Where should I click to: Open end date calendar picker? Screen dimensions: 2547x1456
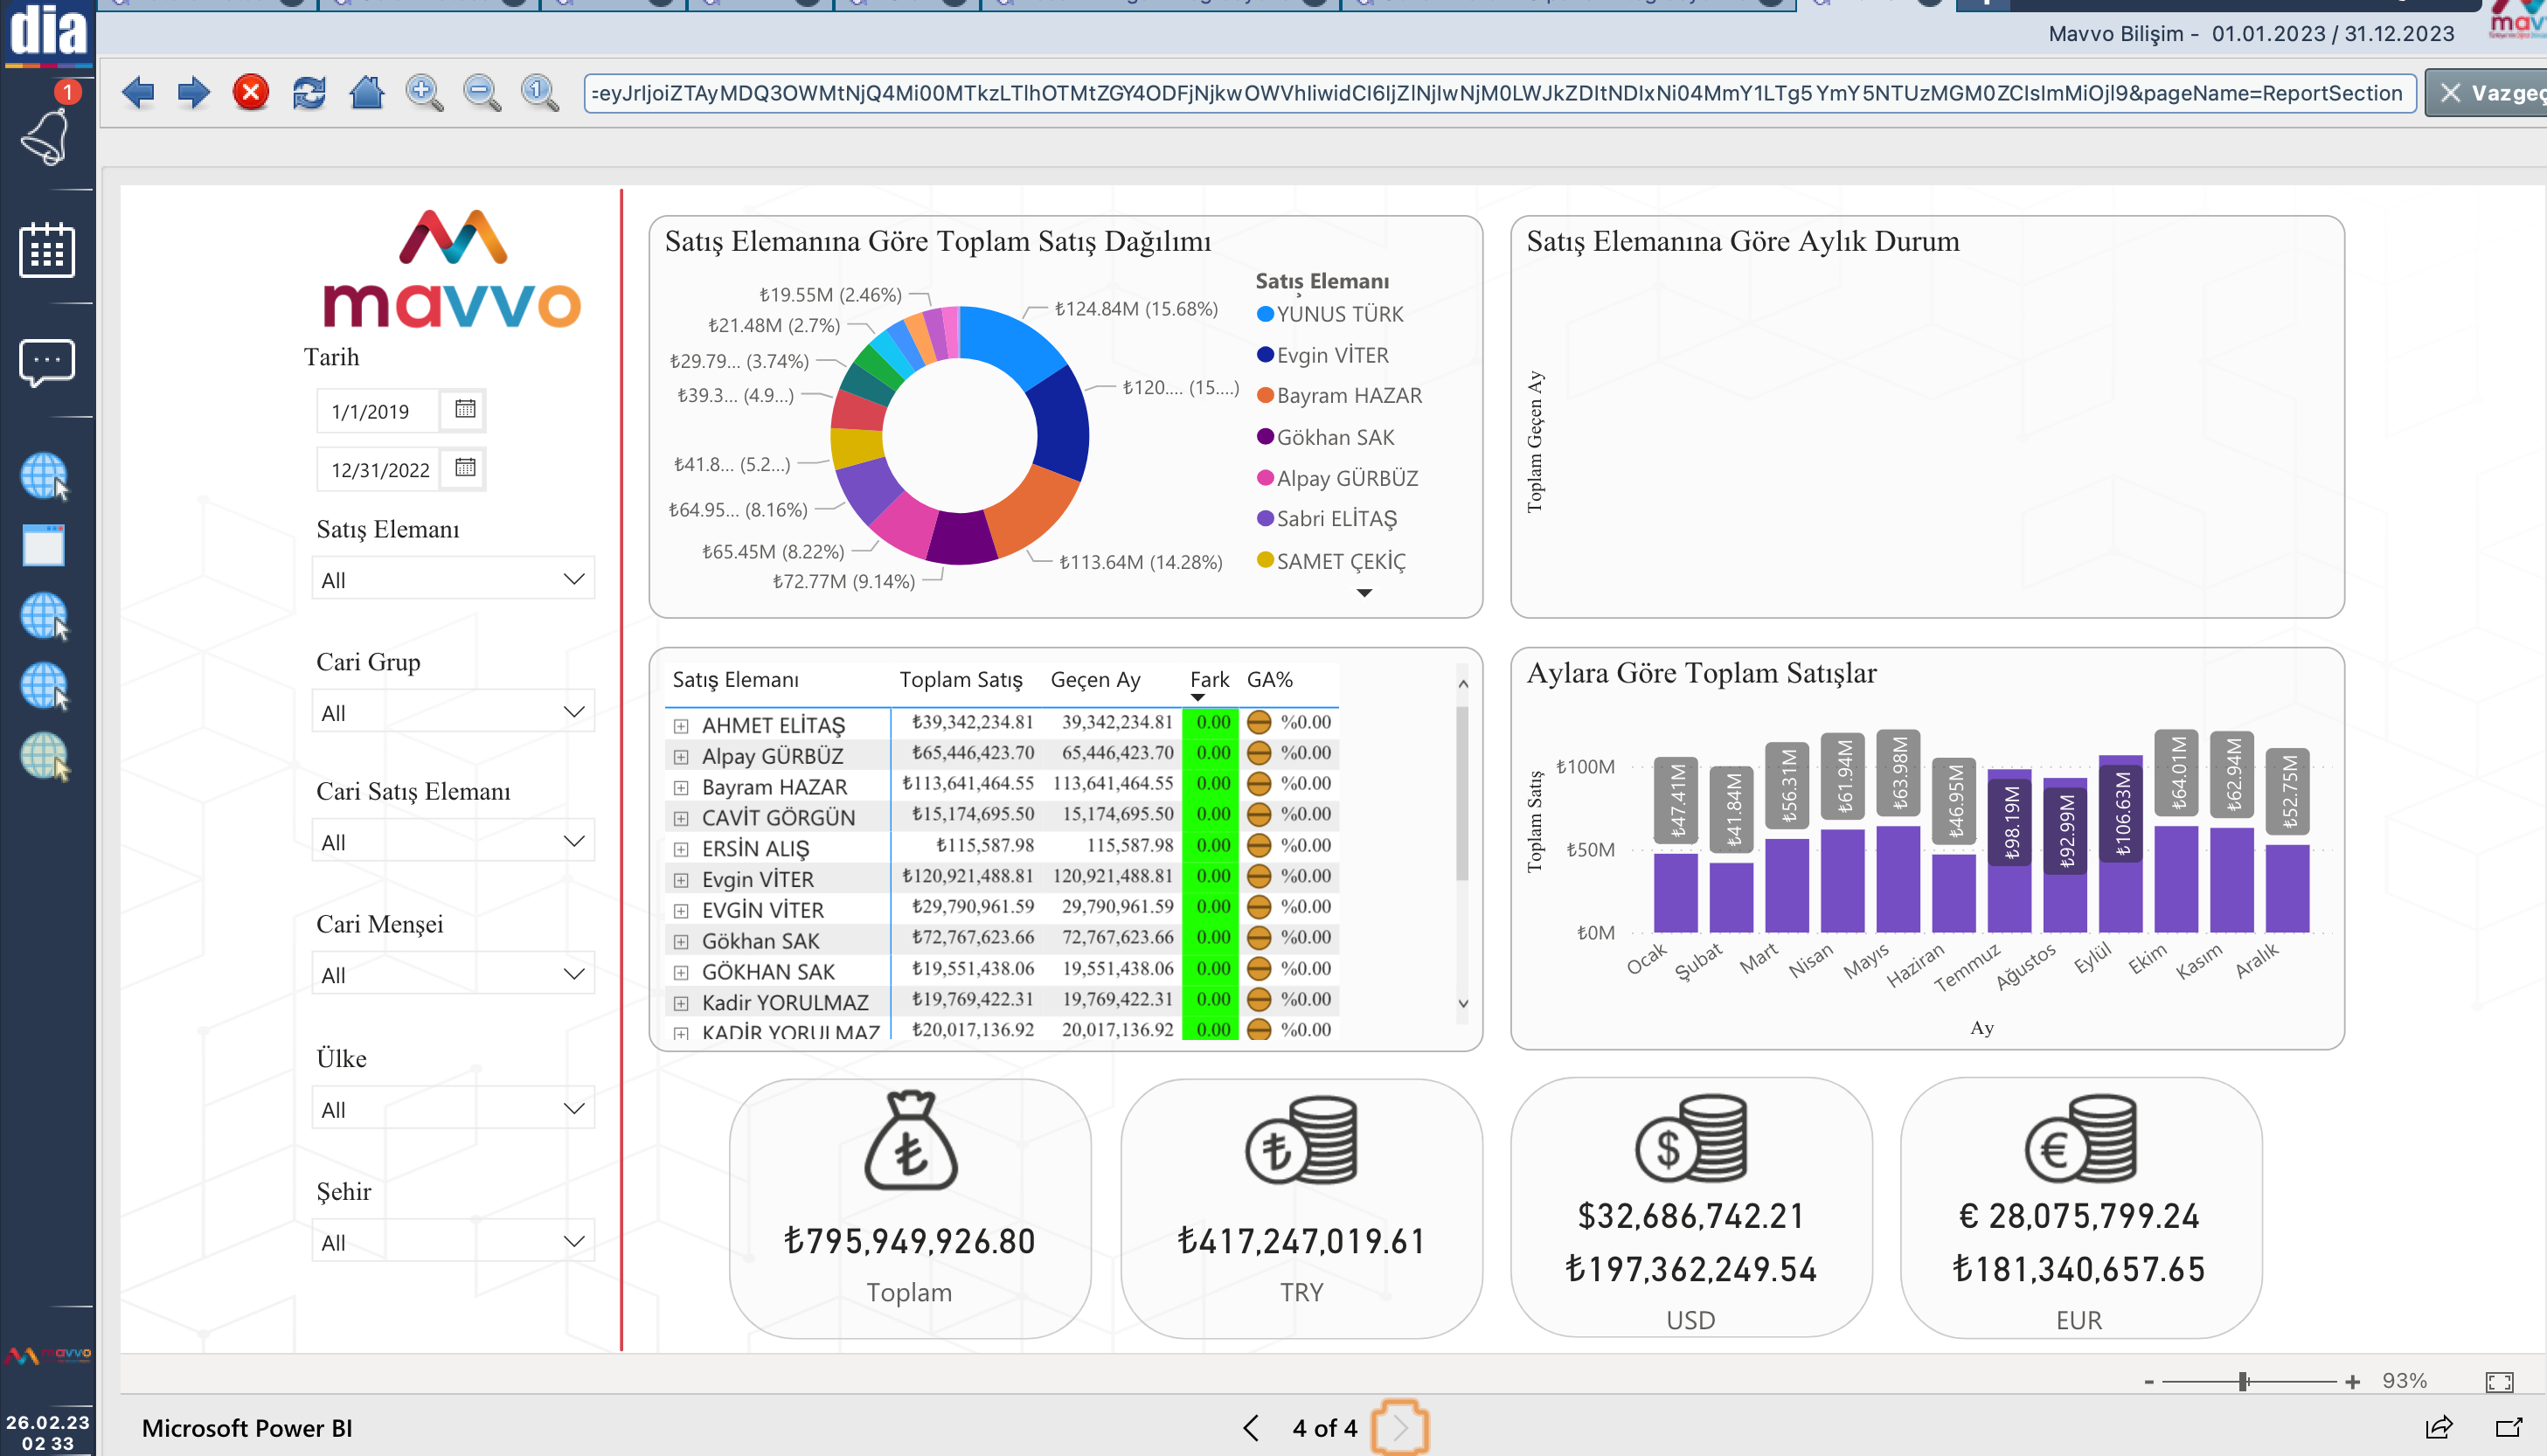[x=465, y=468]
